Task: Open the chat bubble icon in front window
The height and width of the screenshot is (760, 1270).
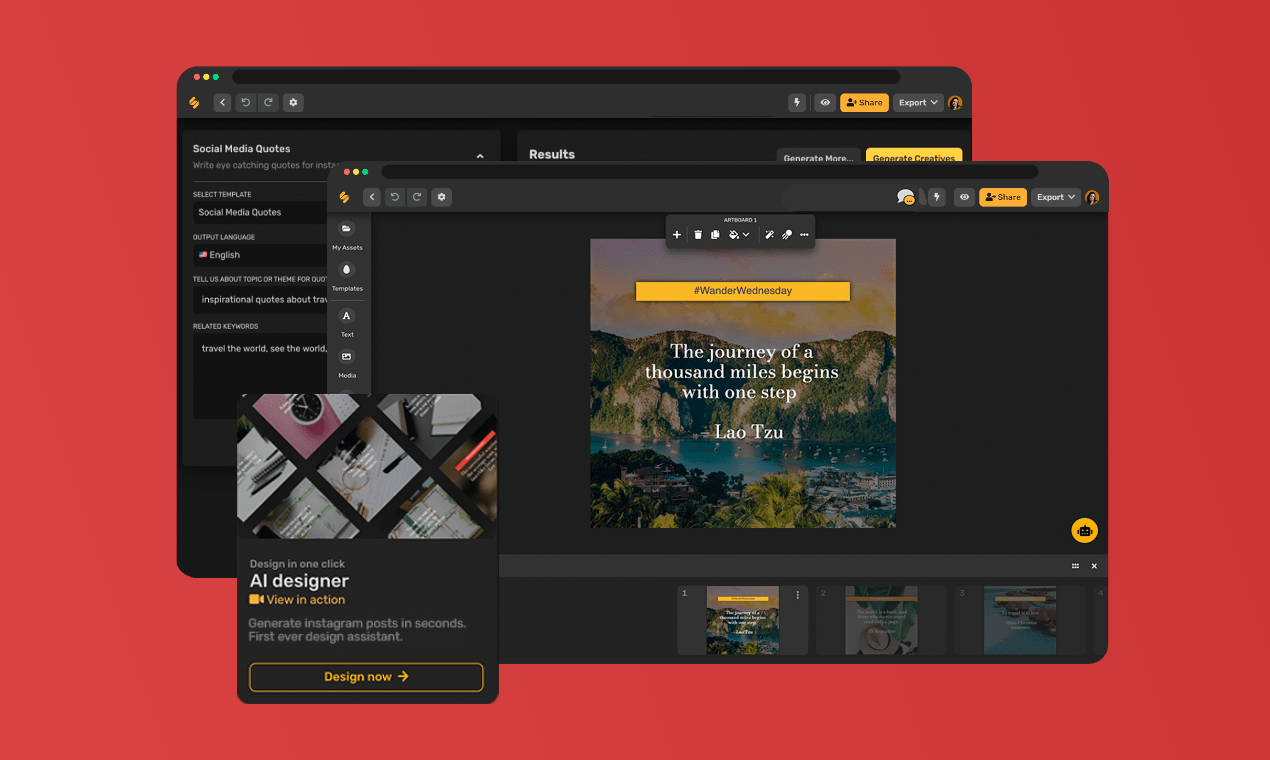Action: tap(906, 197)
